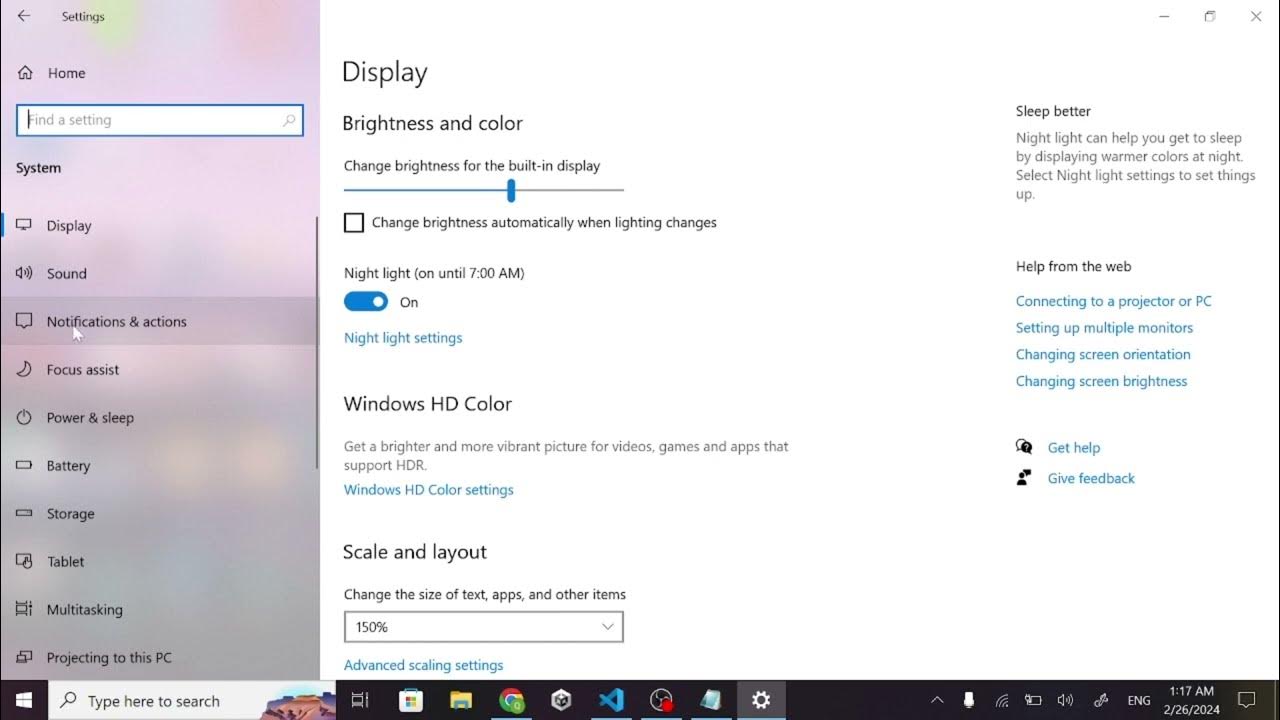
Task: Click the Get help link text
Action: [x=1074, y=448]
